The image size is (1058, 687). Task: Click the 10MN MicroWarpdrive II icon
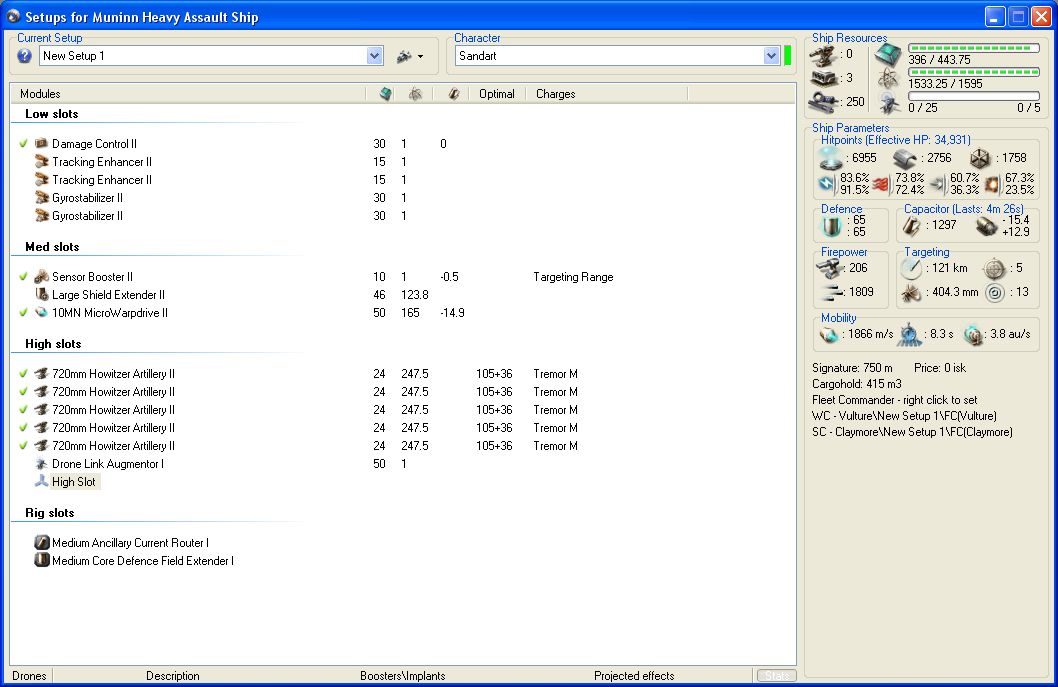tap(41, 312)
